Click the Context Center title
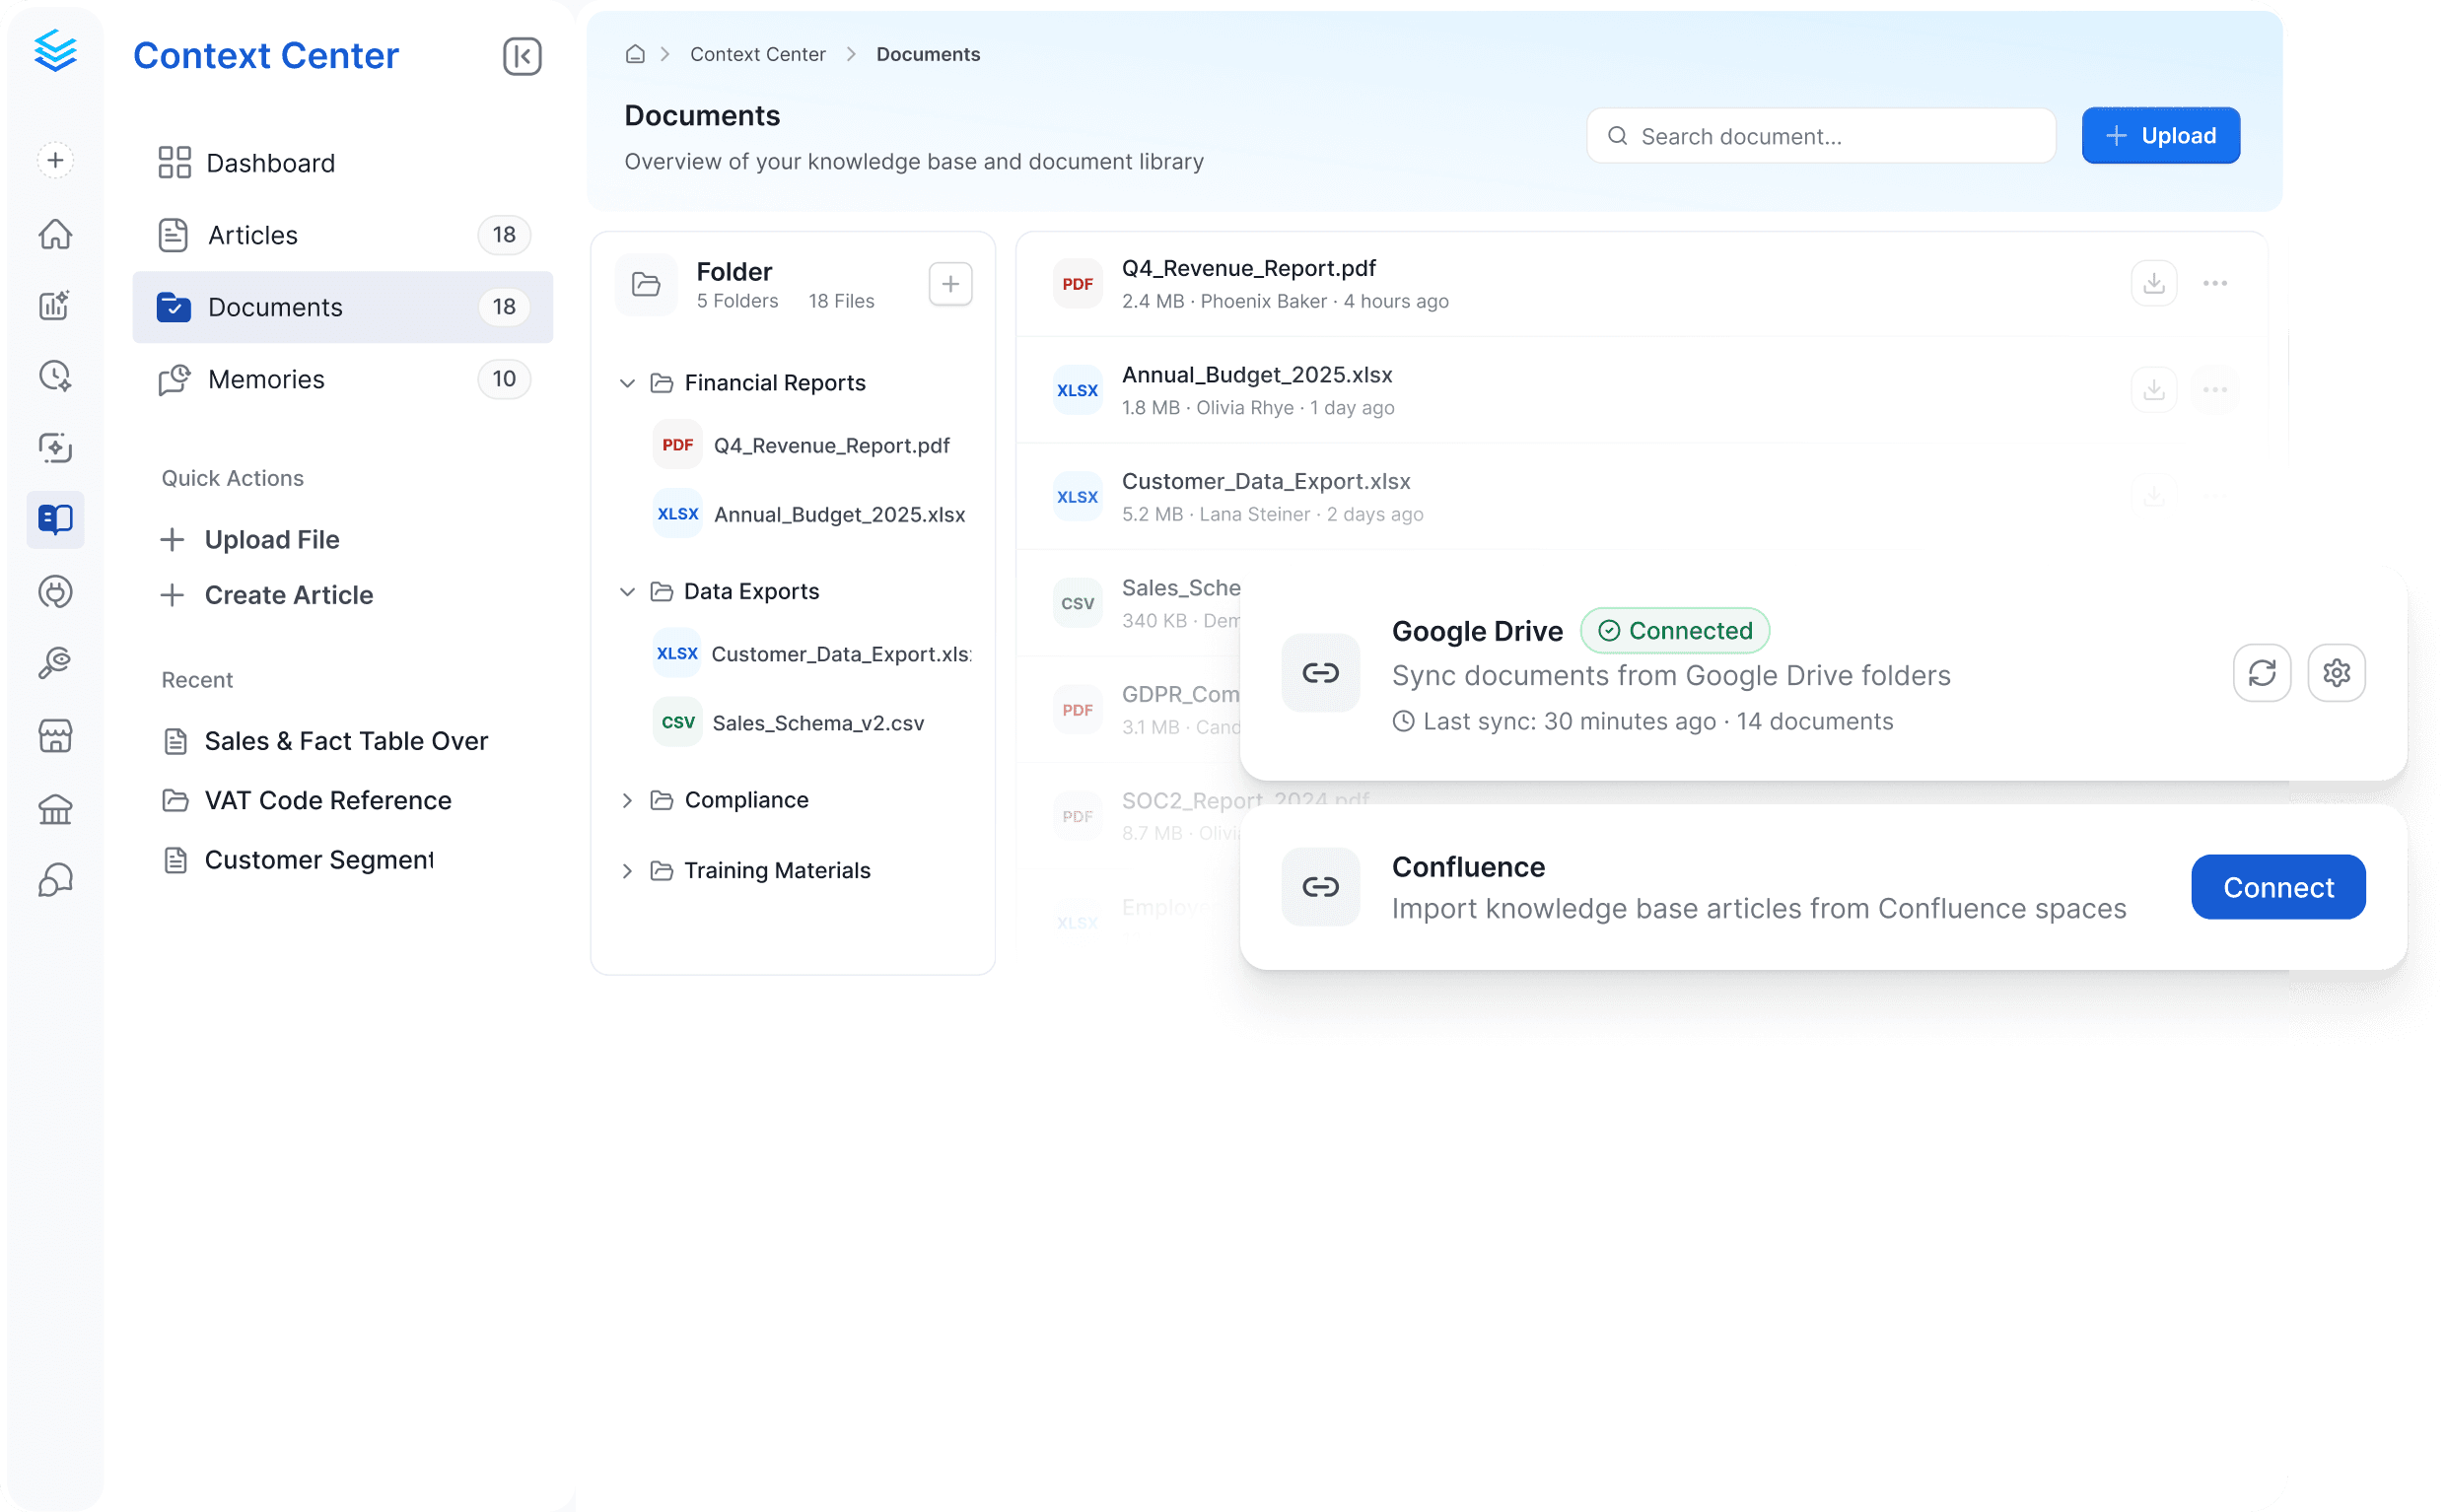 [x=266, y=56]
